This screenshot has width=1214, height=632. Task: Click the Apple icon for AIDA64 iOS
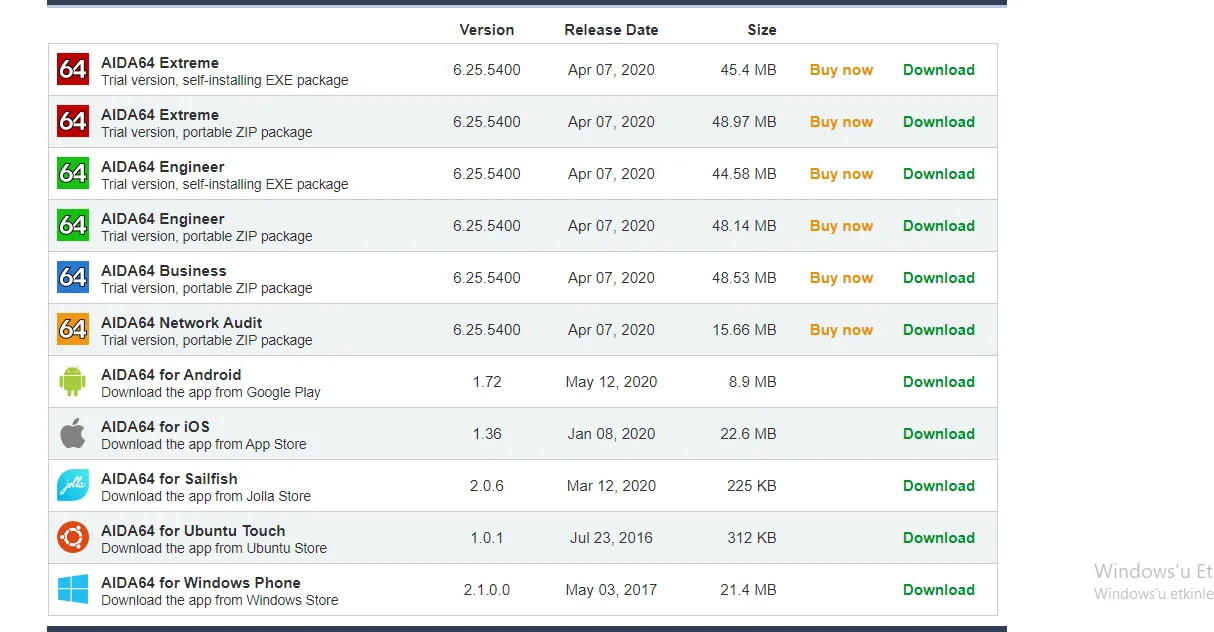(x=72, y=433)
